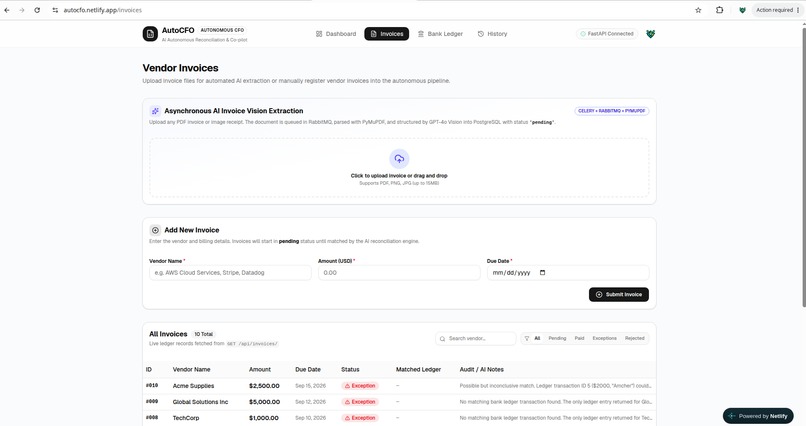Viewport: 806px width, 426px height.
Task: Click the TechCorp vendor cell
Action: pyautogui.click(x=186, y=418)
